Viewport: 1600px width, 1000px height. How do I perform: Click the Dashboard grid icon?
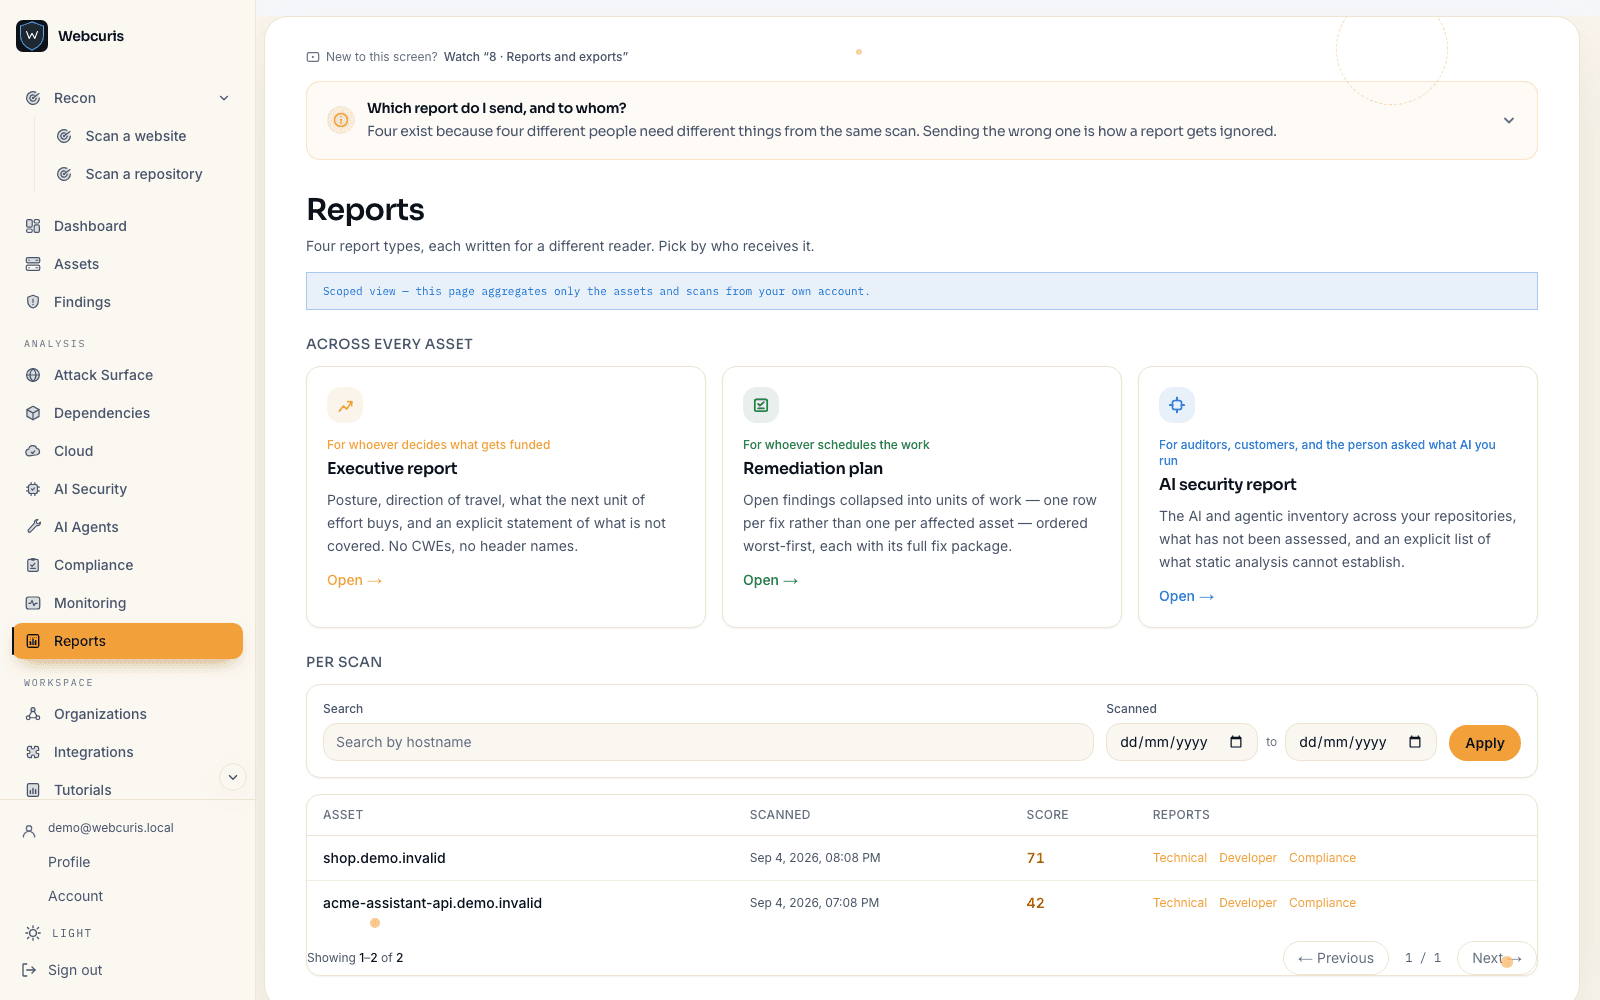33,226
